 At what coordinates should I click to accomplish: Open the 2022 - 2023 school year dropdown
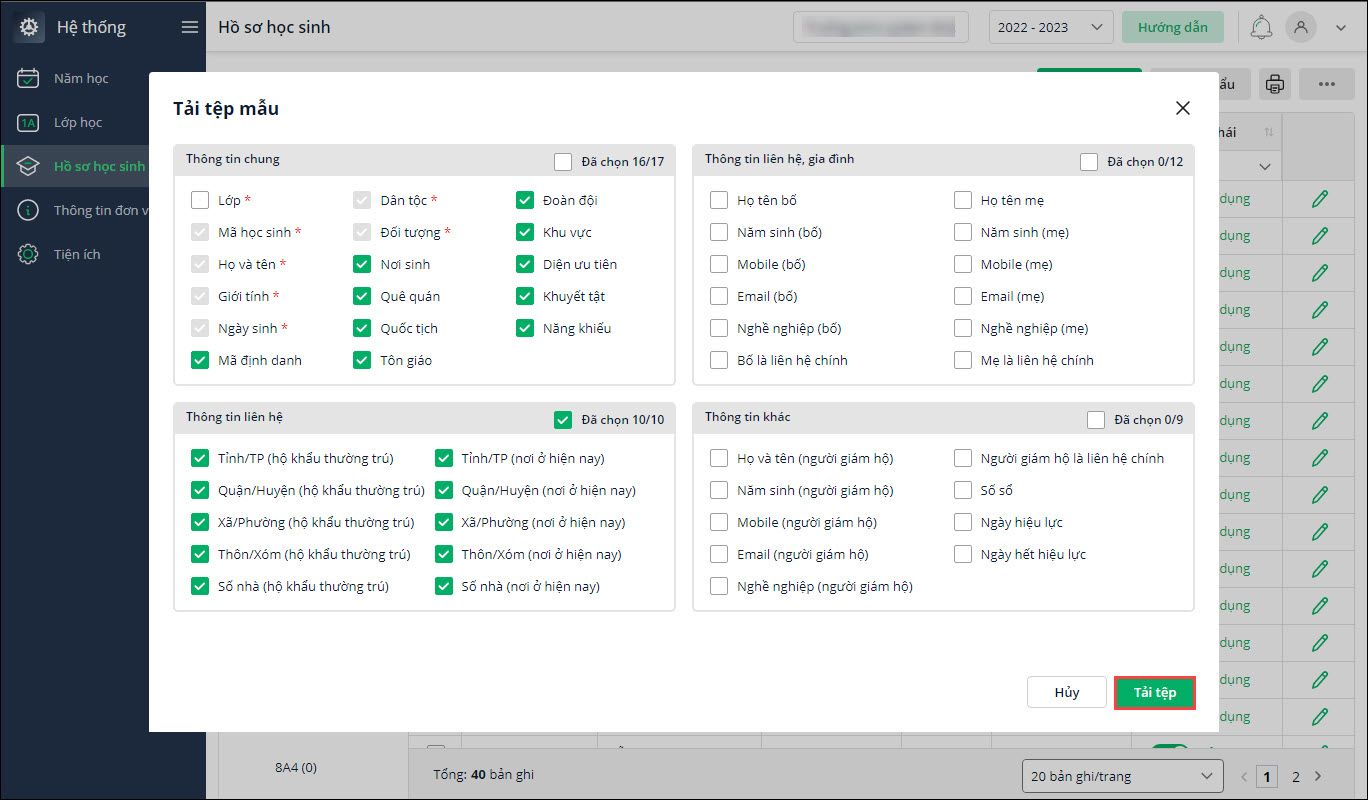[x=1050, y=27]
